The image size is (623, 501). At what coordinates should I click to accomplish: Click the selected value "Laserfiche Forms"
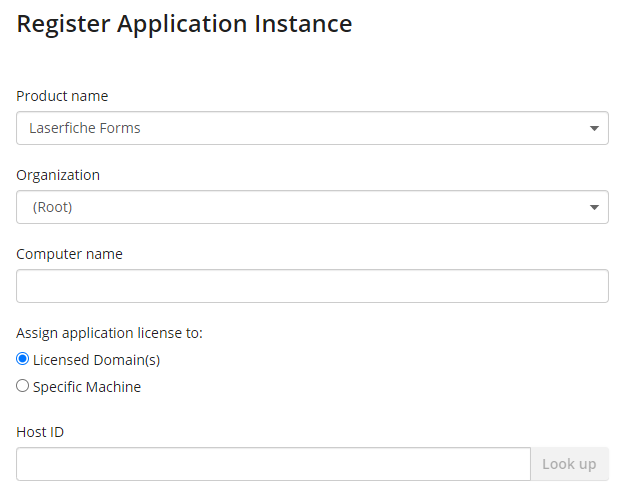(85, 128)
